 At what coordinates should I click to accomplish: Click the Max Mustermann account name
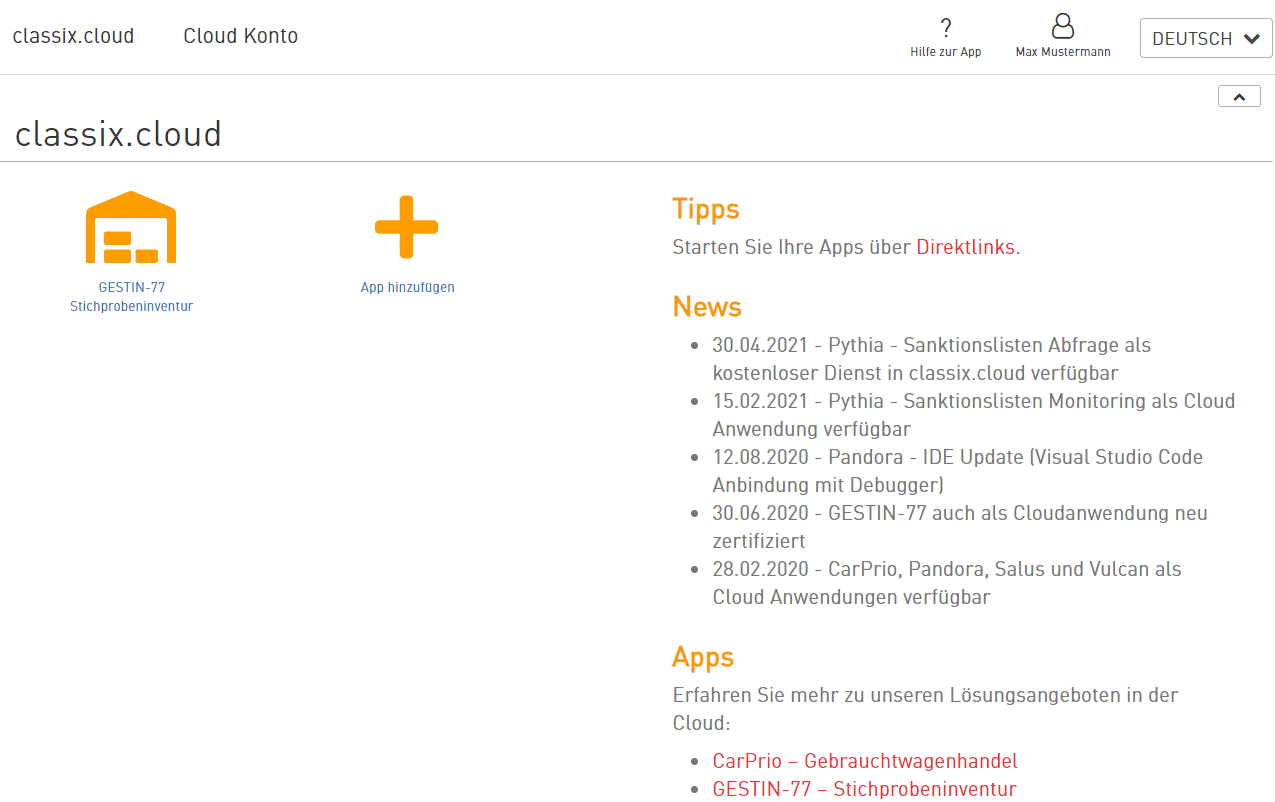[x=1062, y=52]
